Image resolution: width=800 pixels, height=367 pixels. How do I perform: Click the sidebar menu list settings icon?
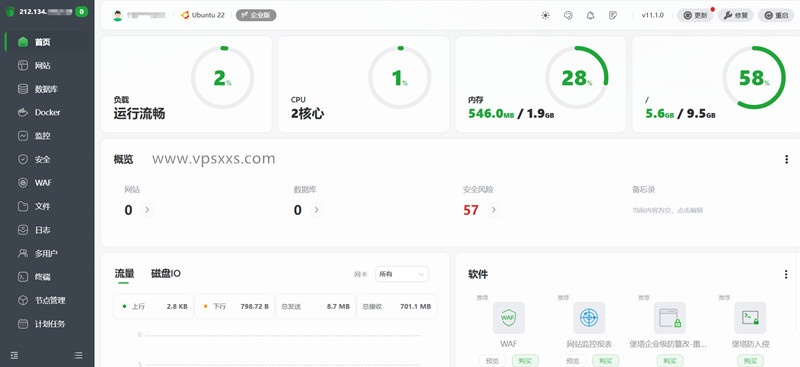[78, 355]
